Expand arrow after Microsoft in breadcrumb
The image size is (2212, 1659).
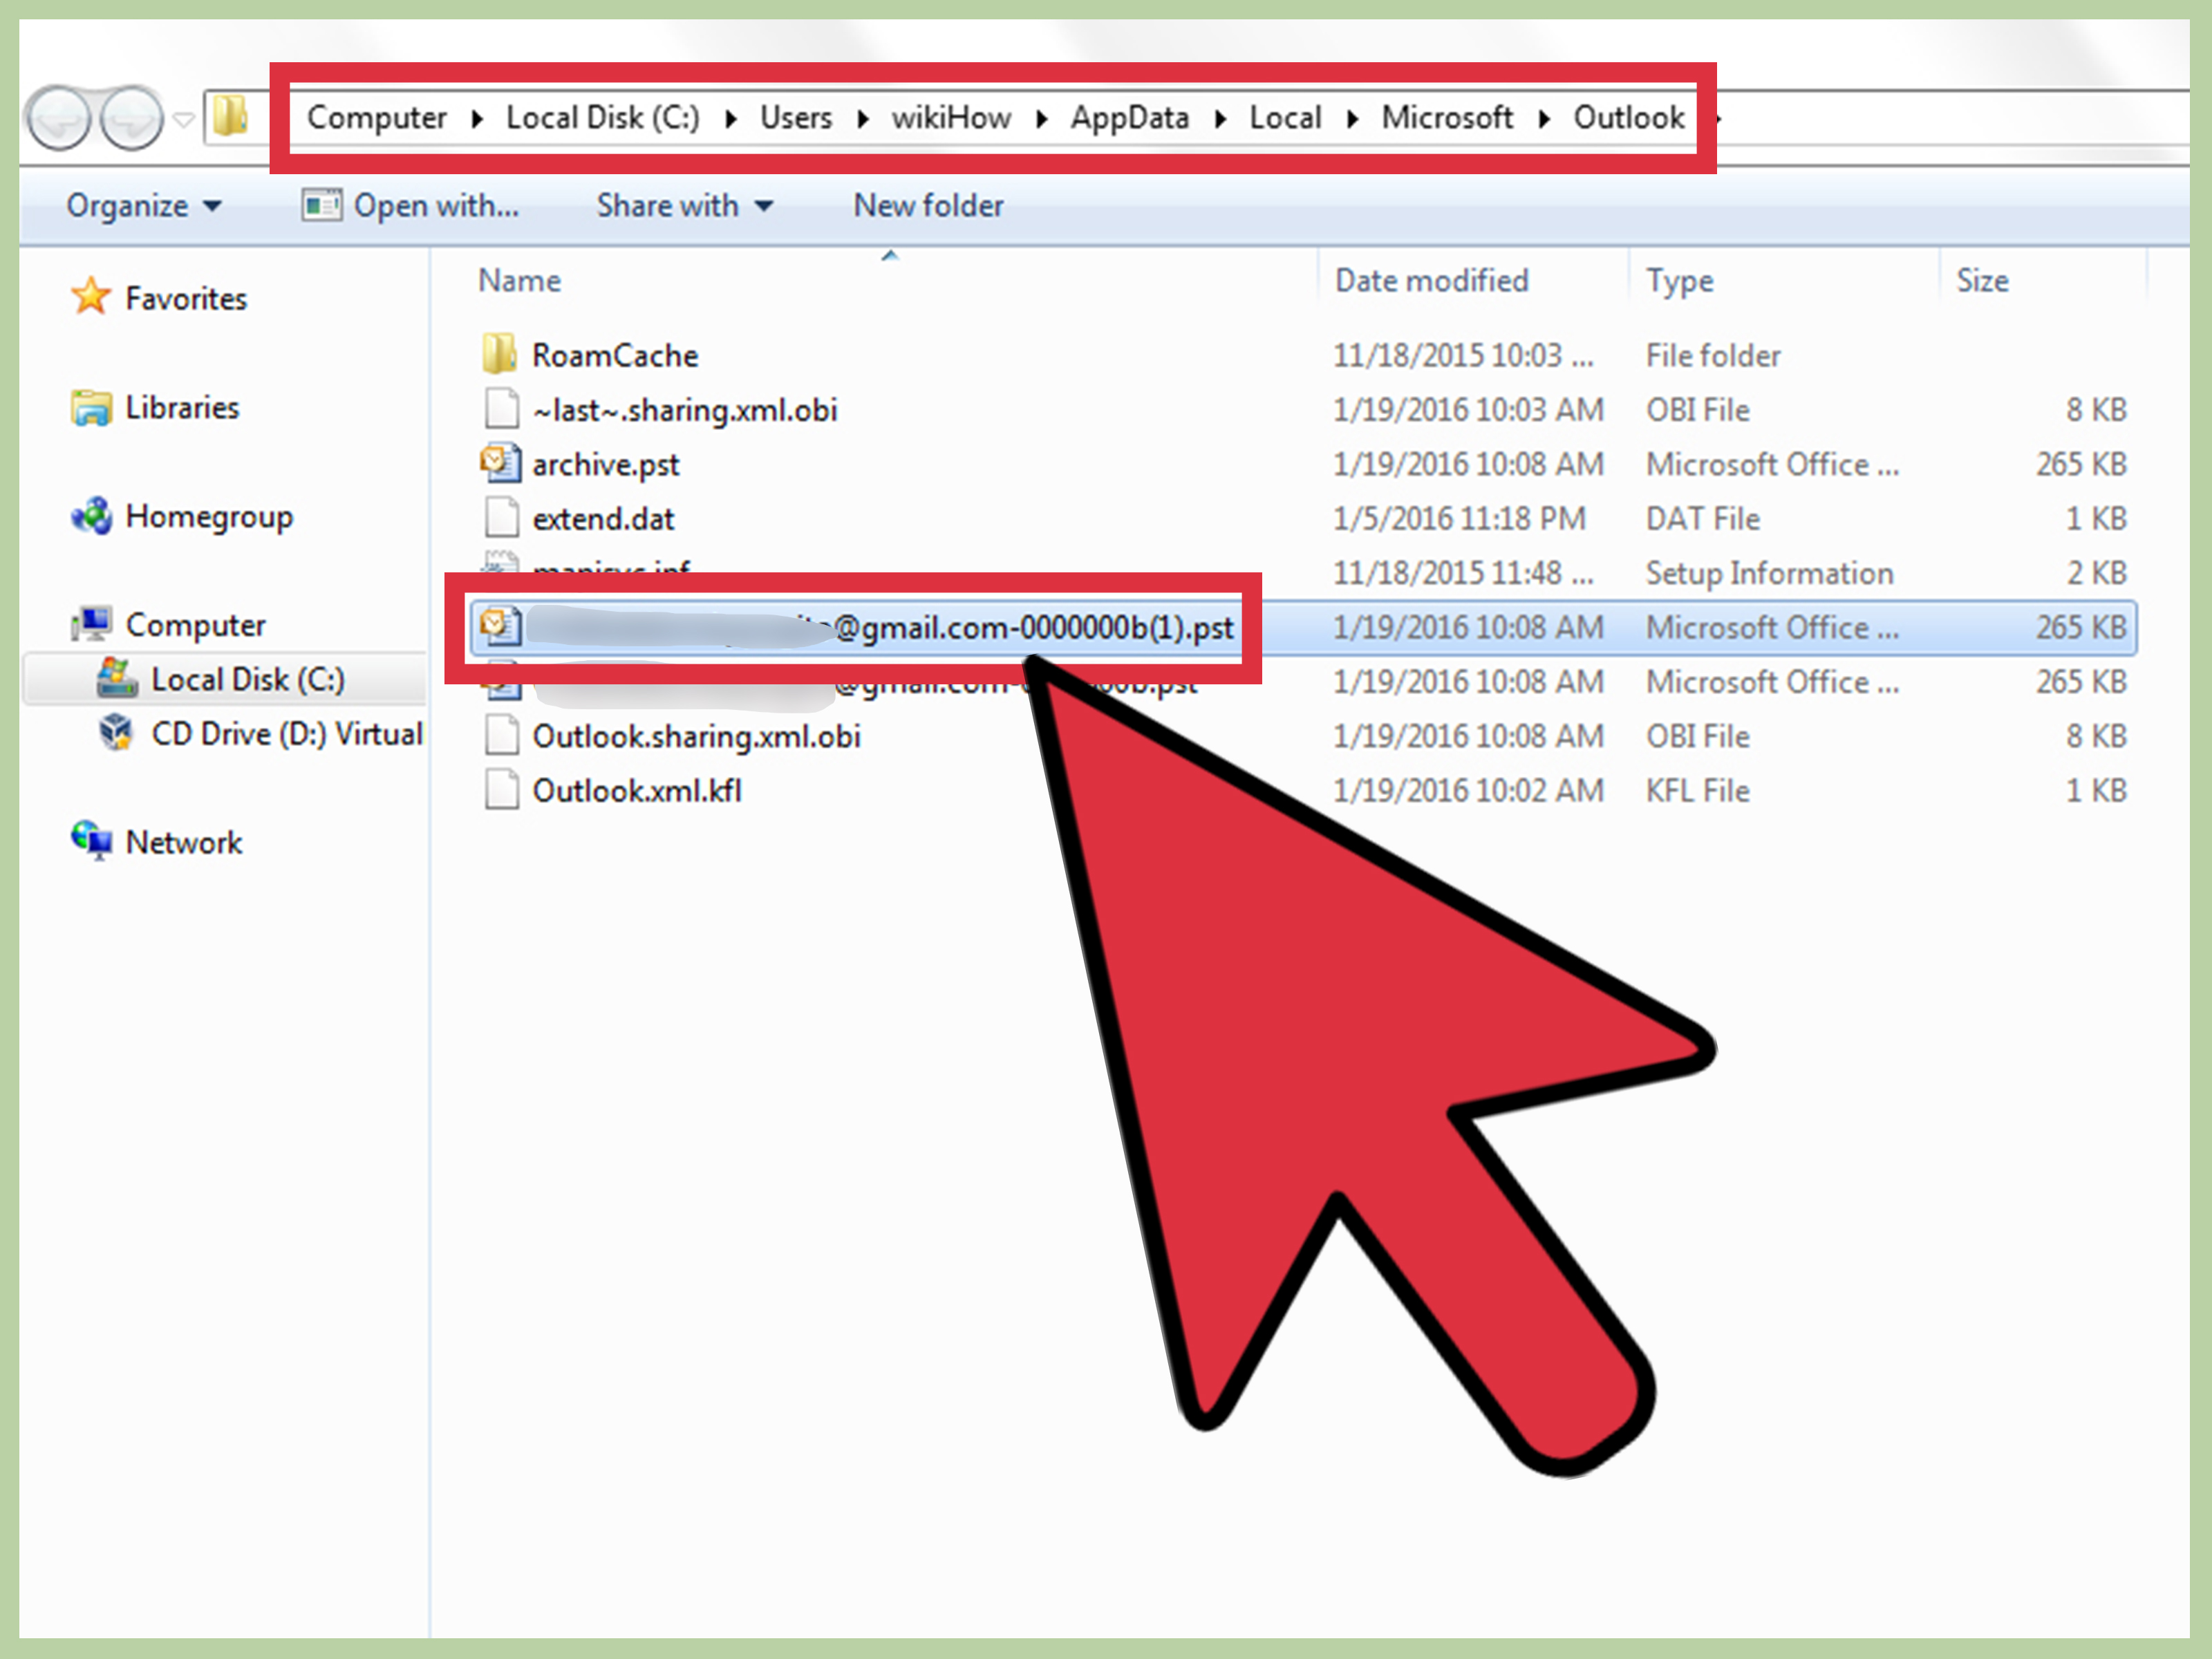[1544, 120]
